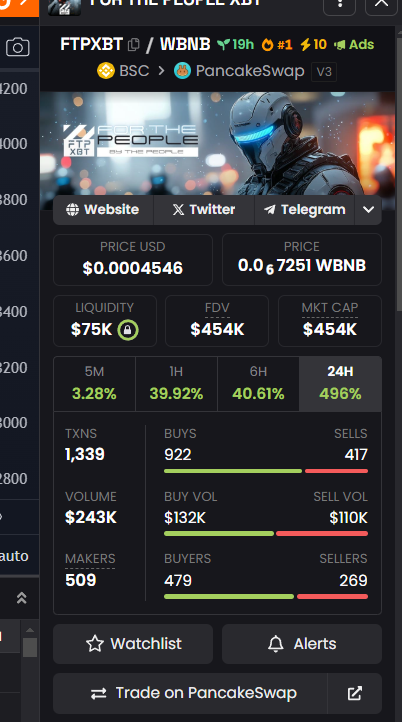
Task: Click the buyers versus sellers ratio bar
Action: pos(266,596)
